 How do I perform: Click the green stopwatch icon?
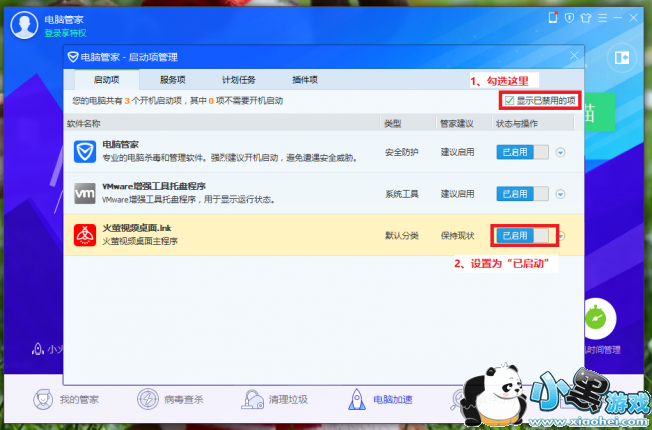coord(596,319)
